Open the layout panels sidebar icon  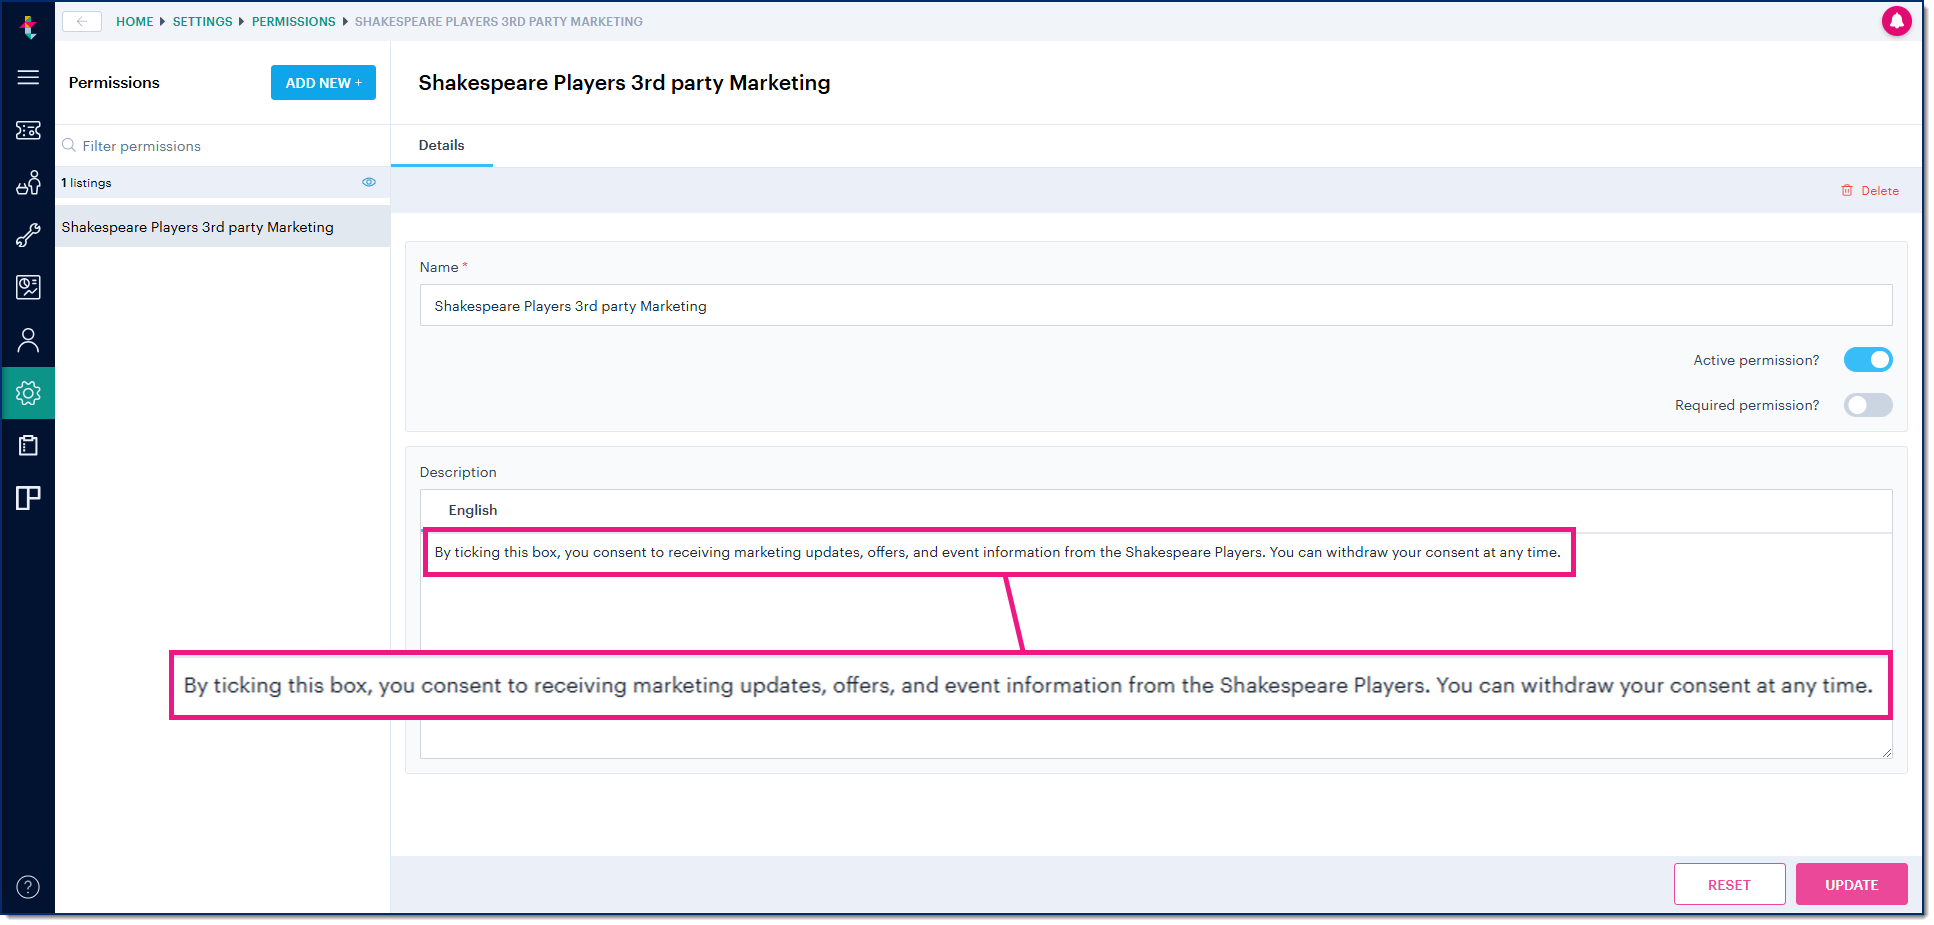point(28,498)
